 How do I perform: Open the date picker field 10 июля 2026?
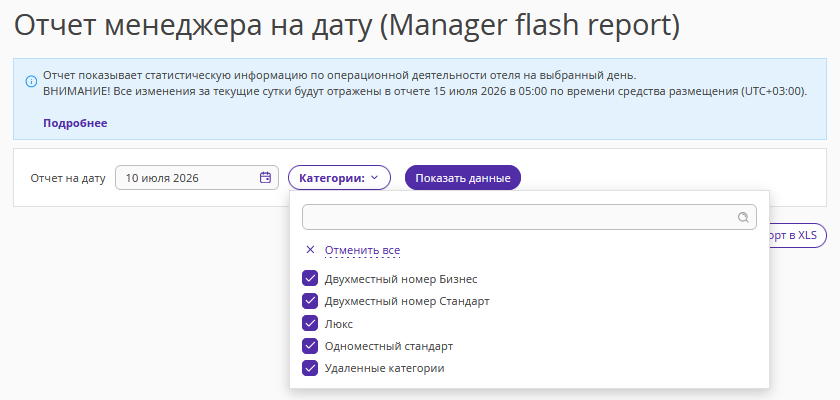197,178
